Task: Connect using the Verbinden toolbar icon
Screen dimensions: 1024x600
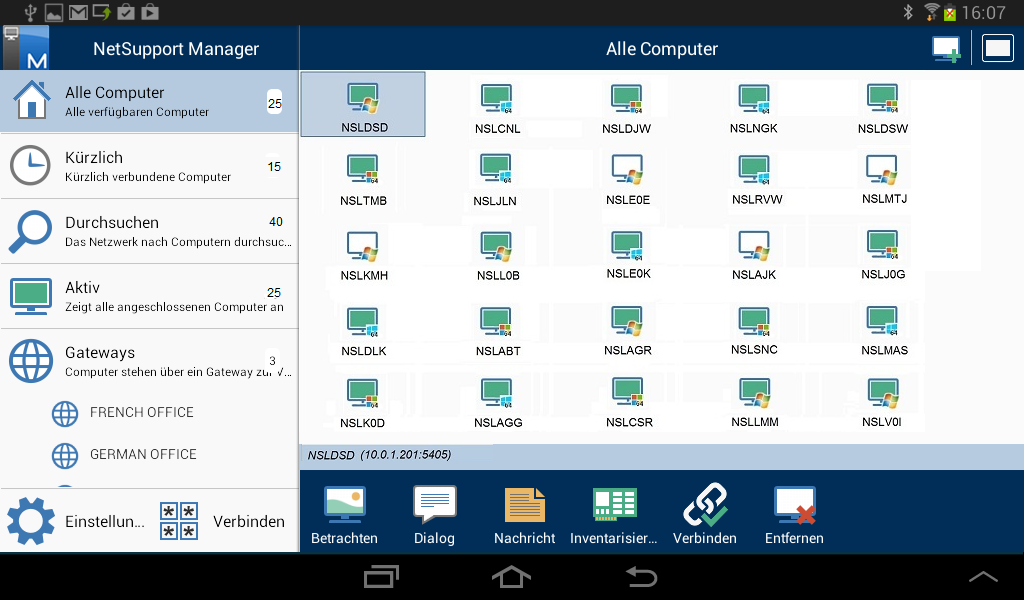Action: click(705, 510)
